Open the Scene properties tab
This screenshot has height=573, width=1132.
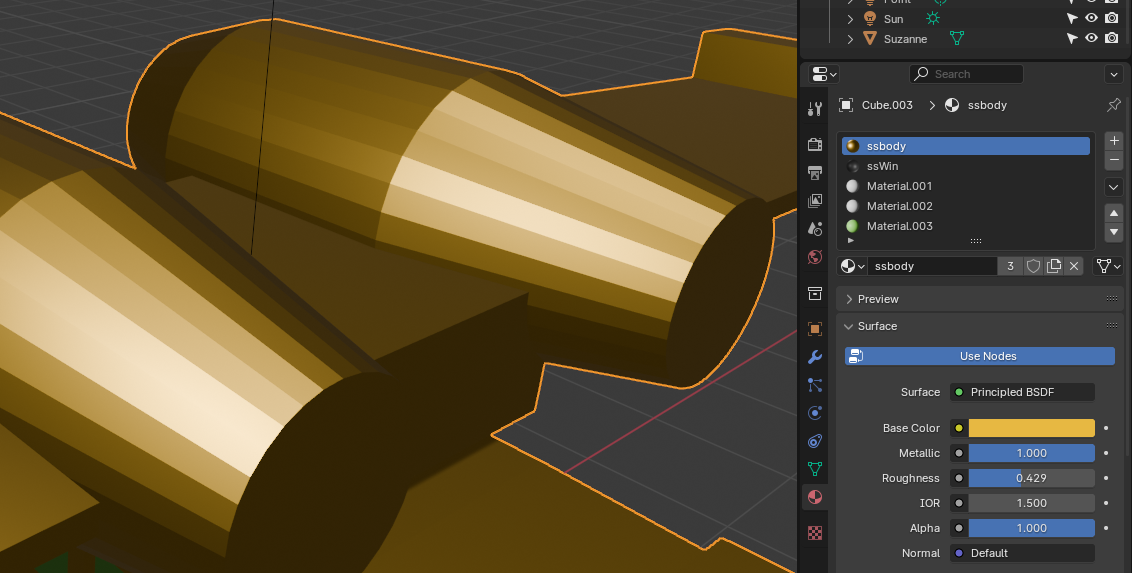(815, 229)
